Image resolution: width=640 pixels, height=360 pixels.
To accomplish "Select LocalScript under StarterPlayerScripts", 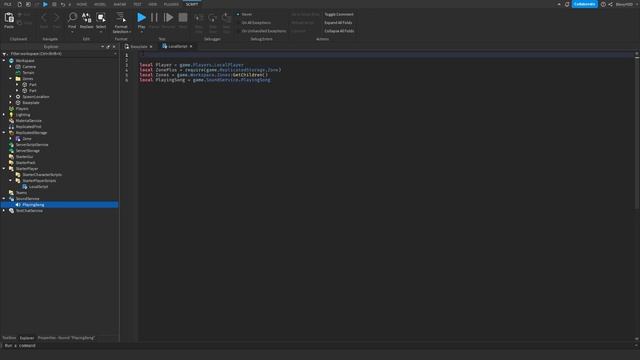I will point(38,187).
